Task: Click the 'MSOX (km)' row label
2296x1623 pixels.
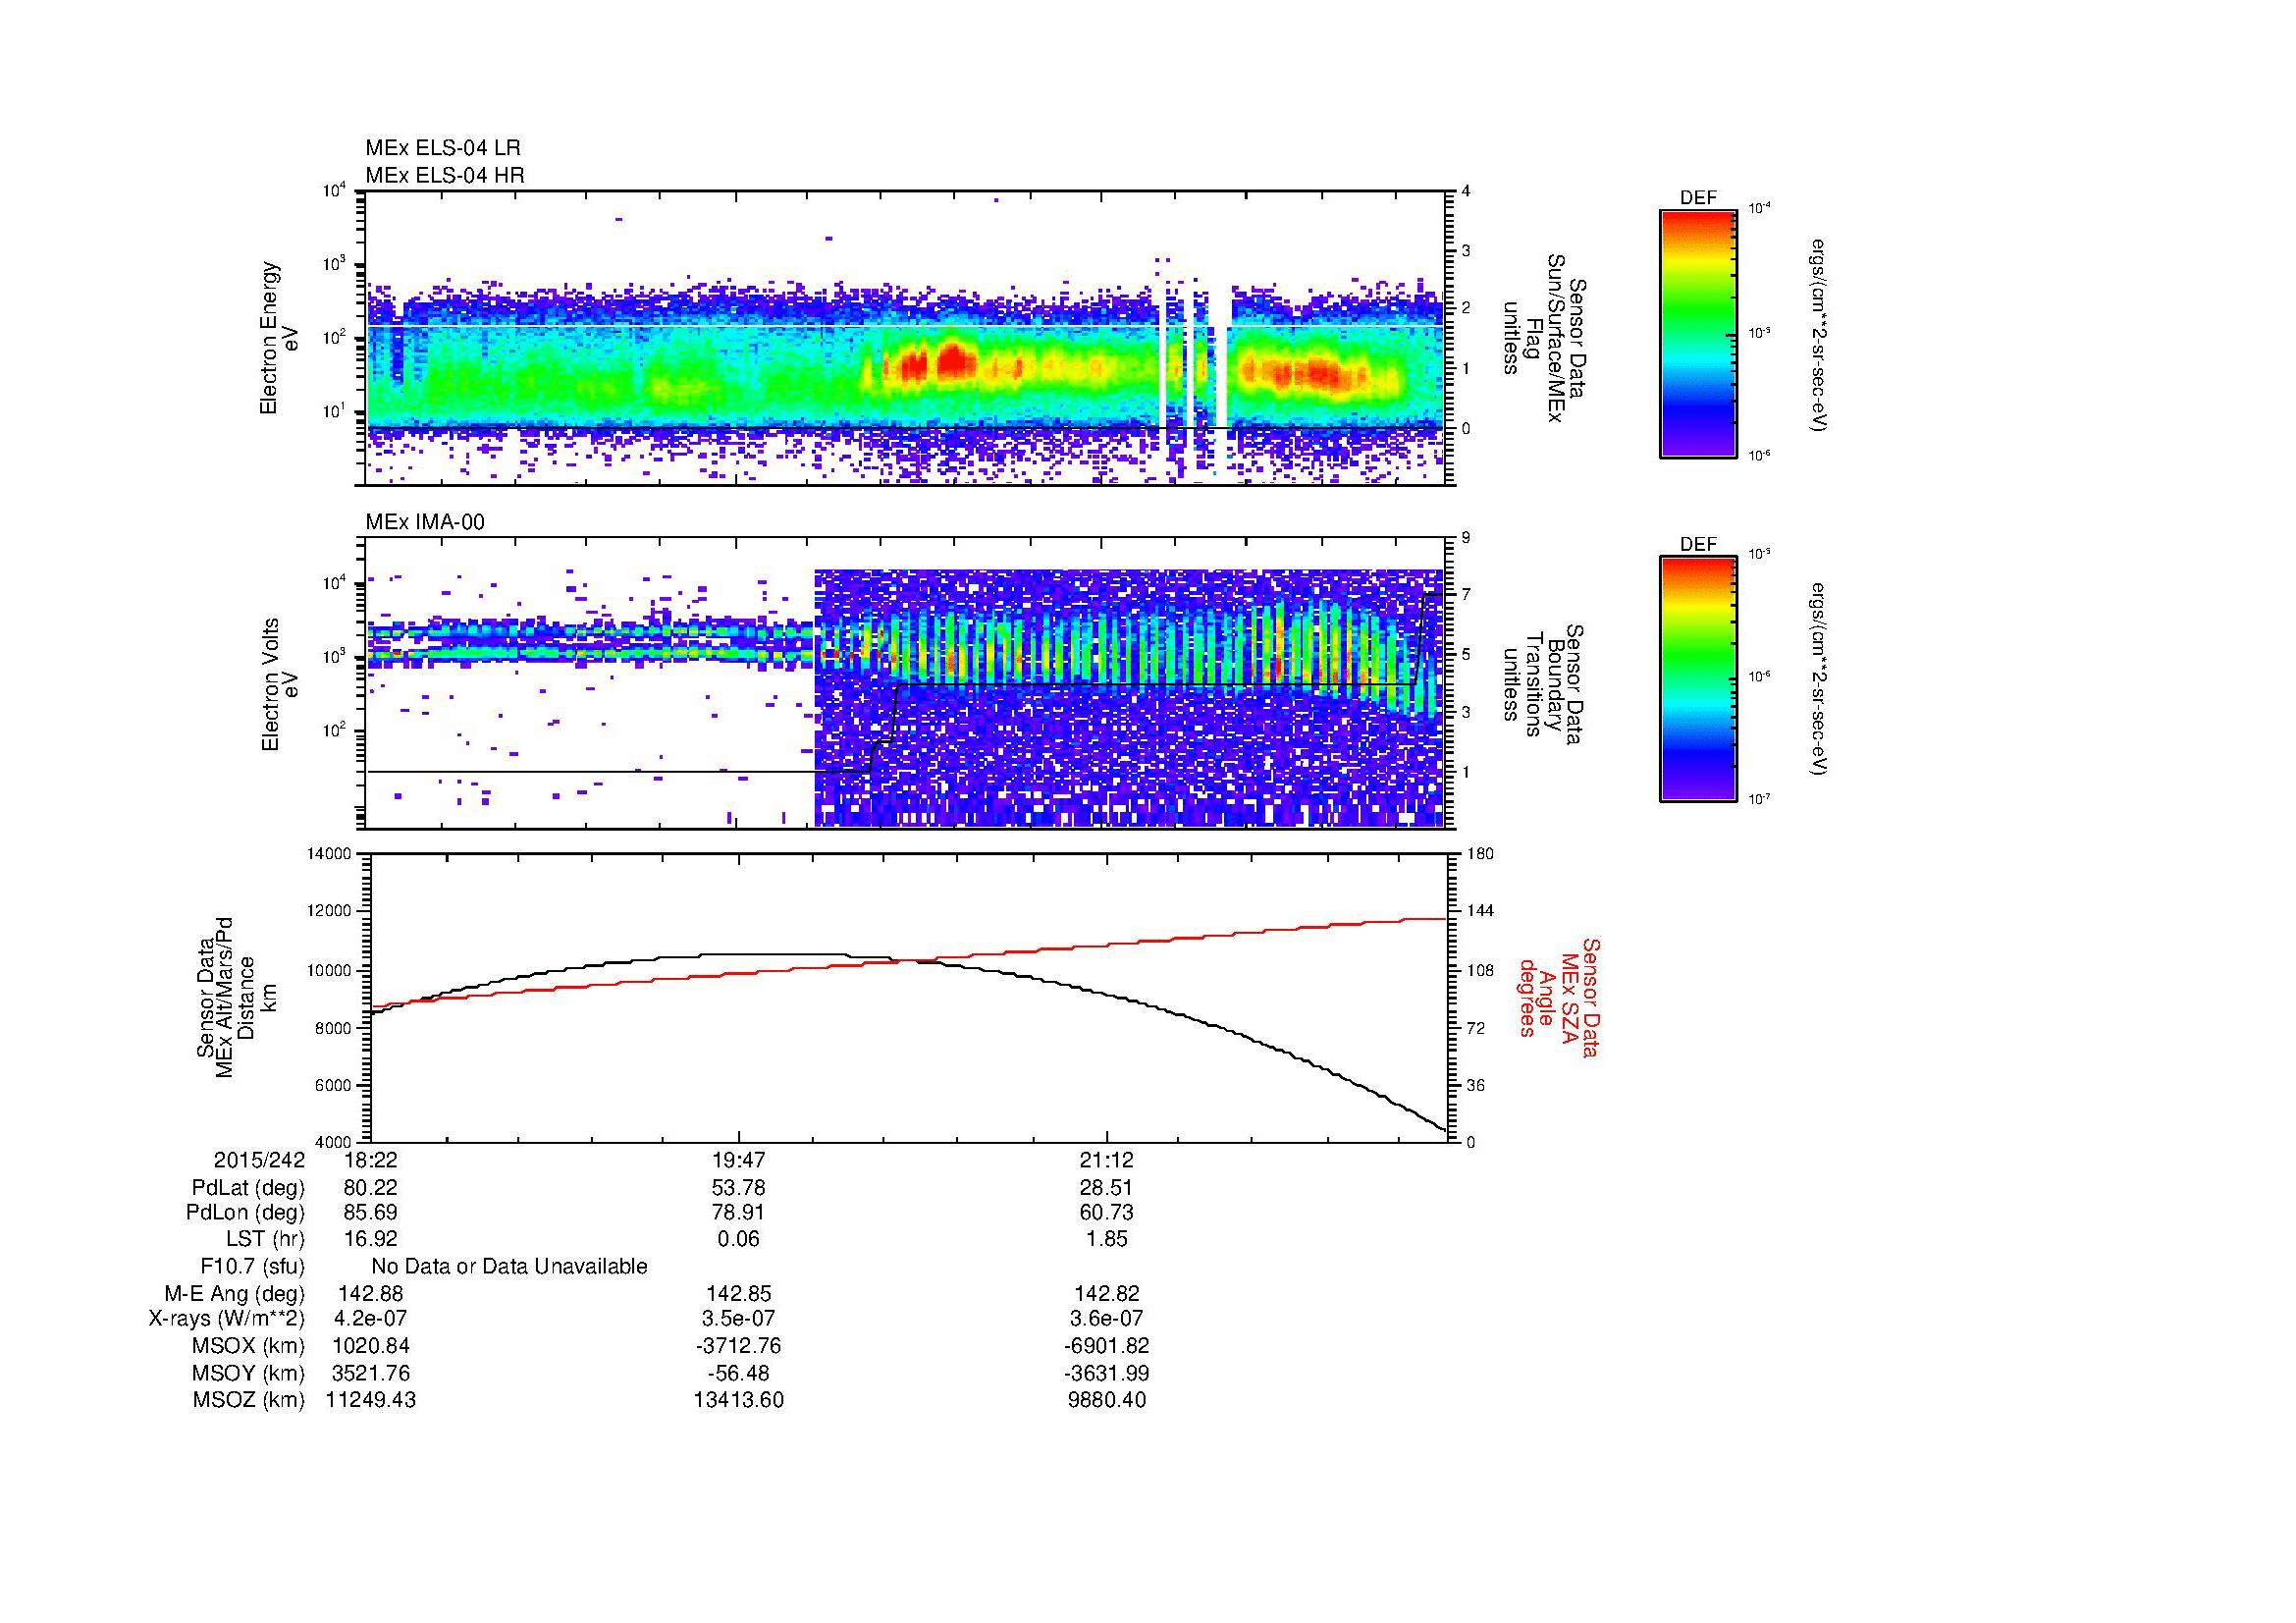Action: pos(249,1346)
